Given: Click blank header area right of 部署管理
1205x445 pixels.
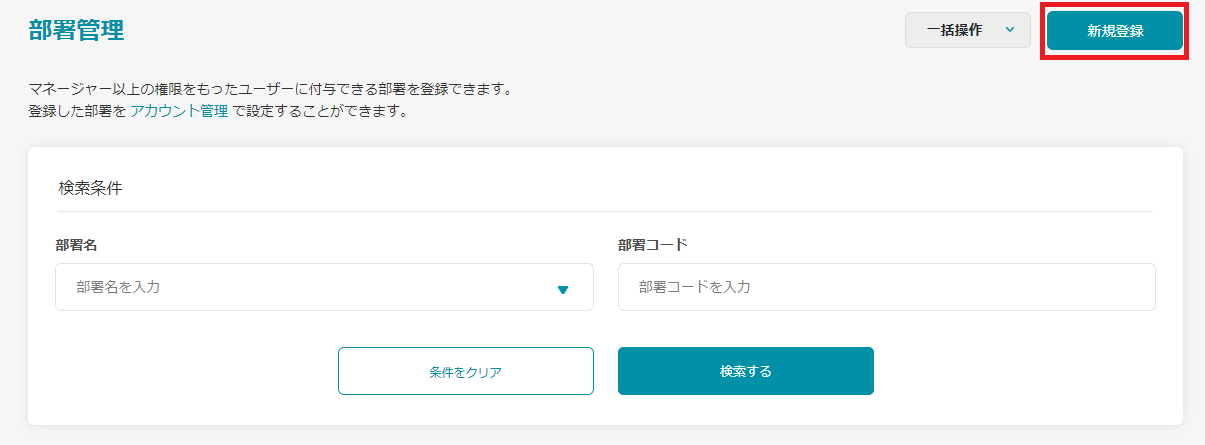Looking at the screenshot, I should click(x=500, y=30).
